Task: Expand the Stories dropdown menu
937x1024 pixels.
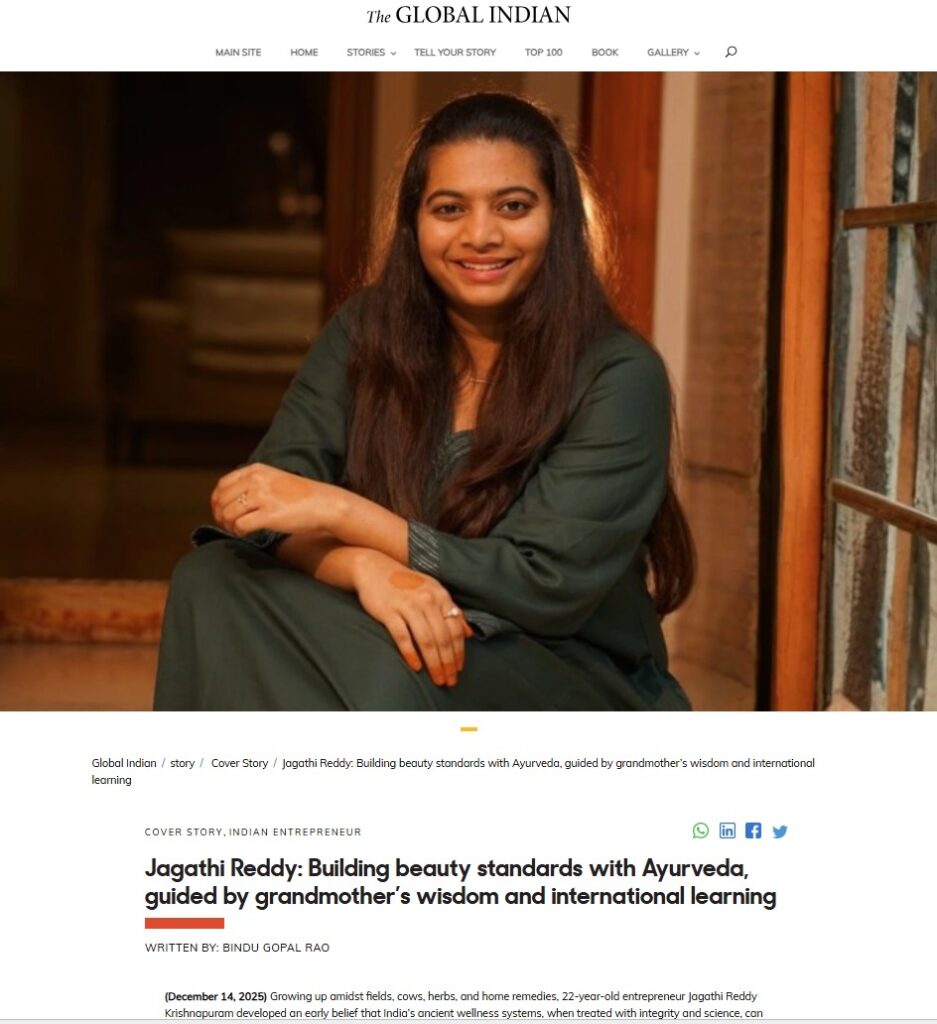Action: [x=371, y=52]
